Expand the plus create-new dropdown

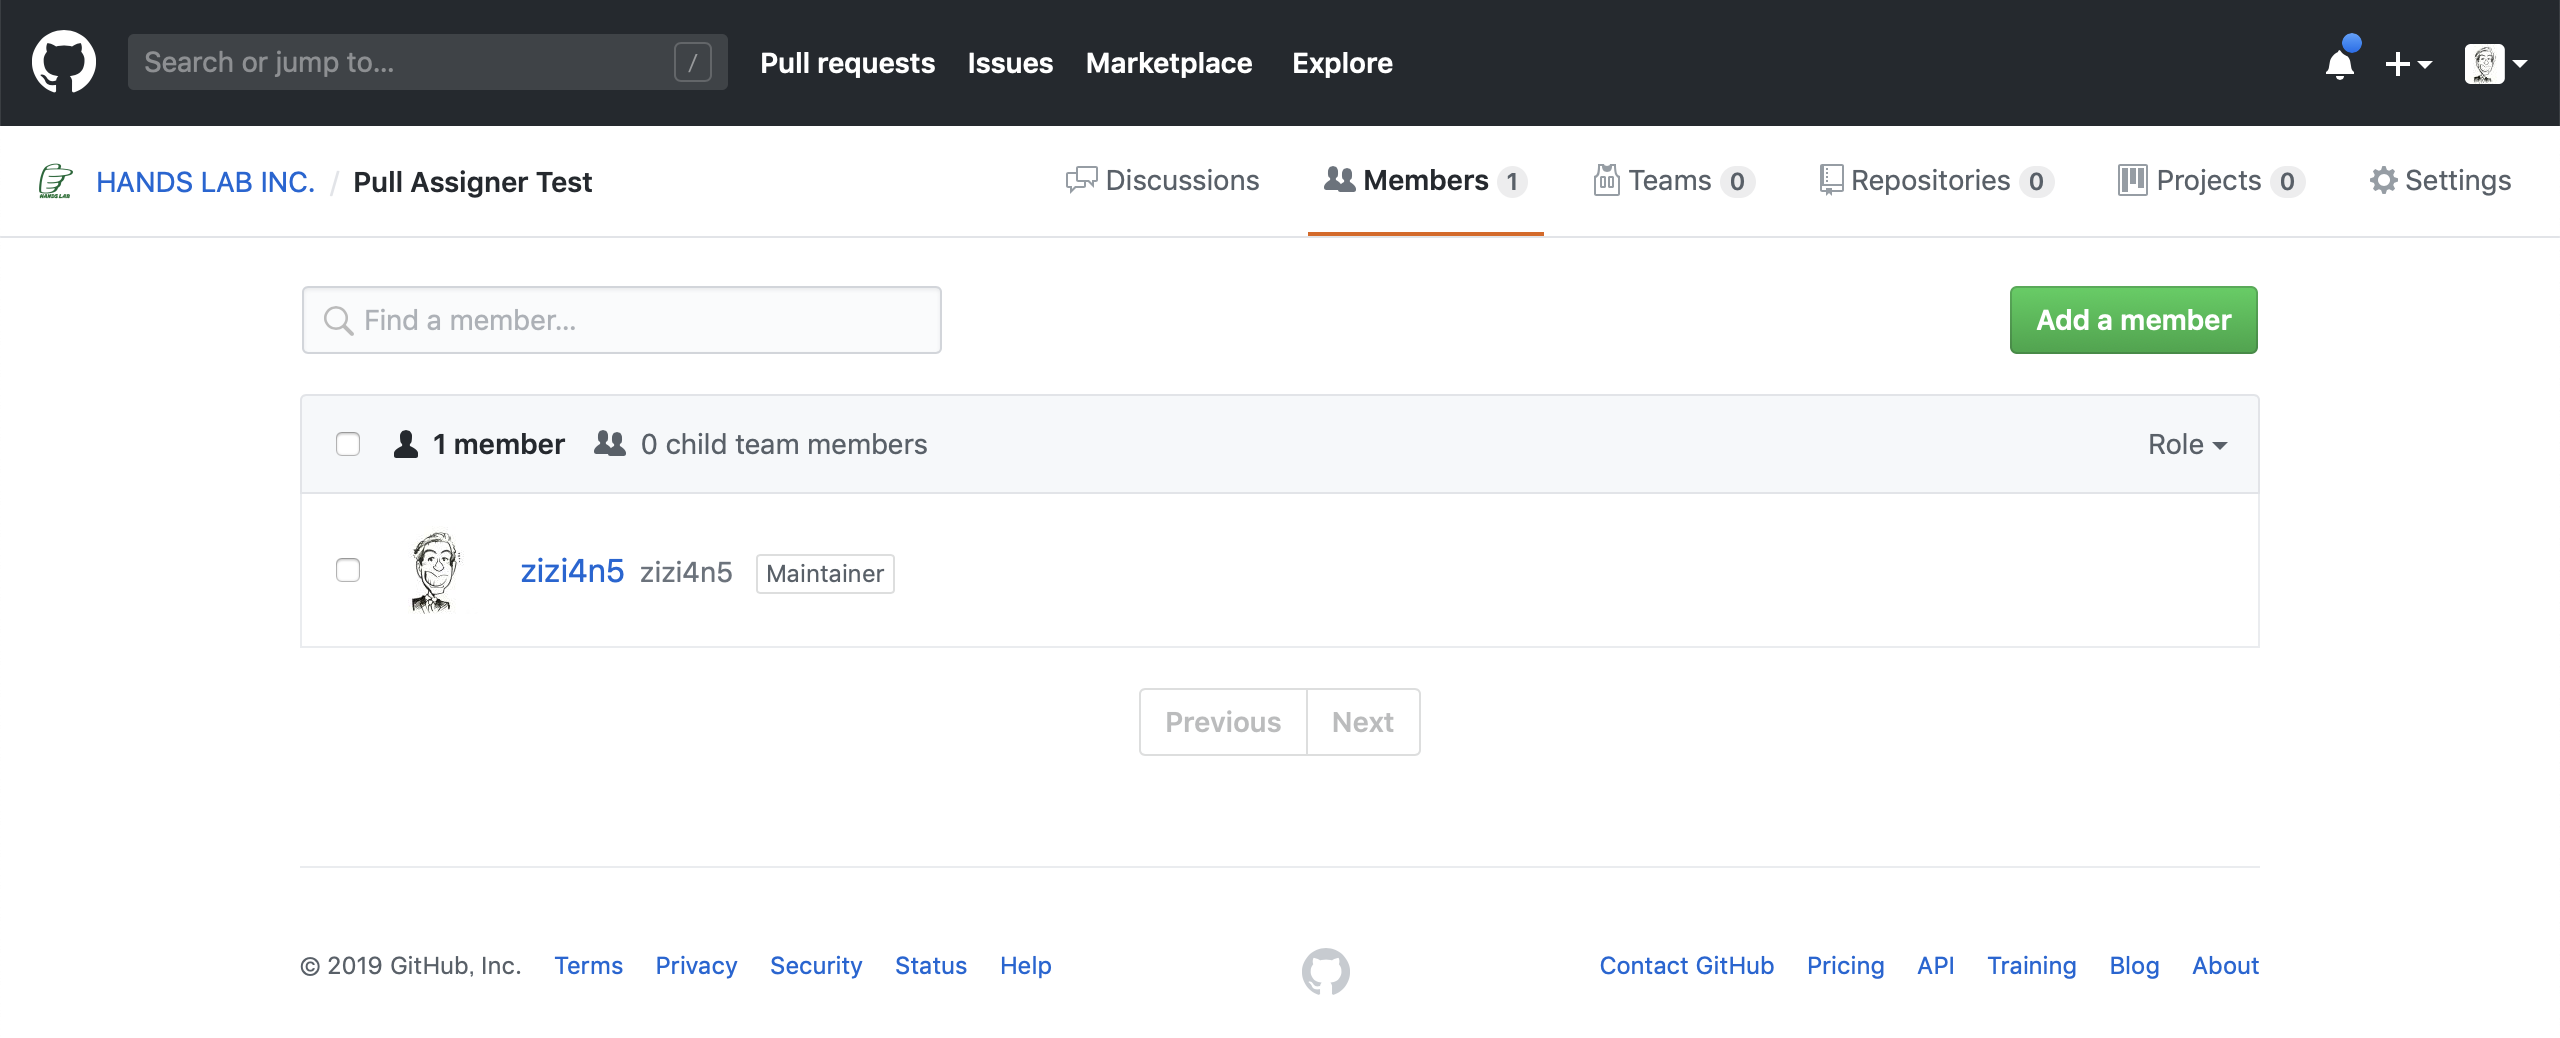[x=2408, y=65]
